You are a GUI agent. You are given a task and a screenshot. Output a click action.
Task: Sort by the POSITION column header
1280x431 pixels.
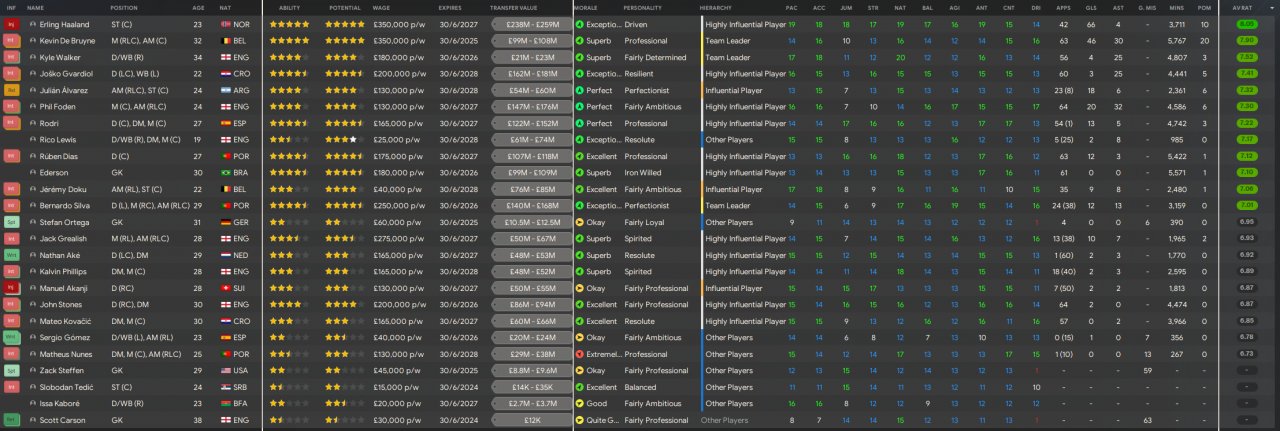[x=124, y=7]
